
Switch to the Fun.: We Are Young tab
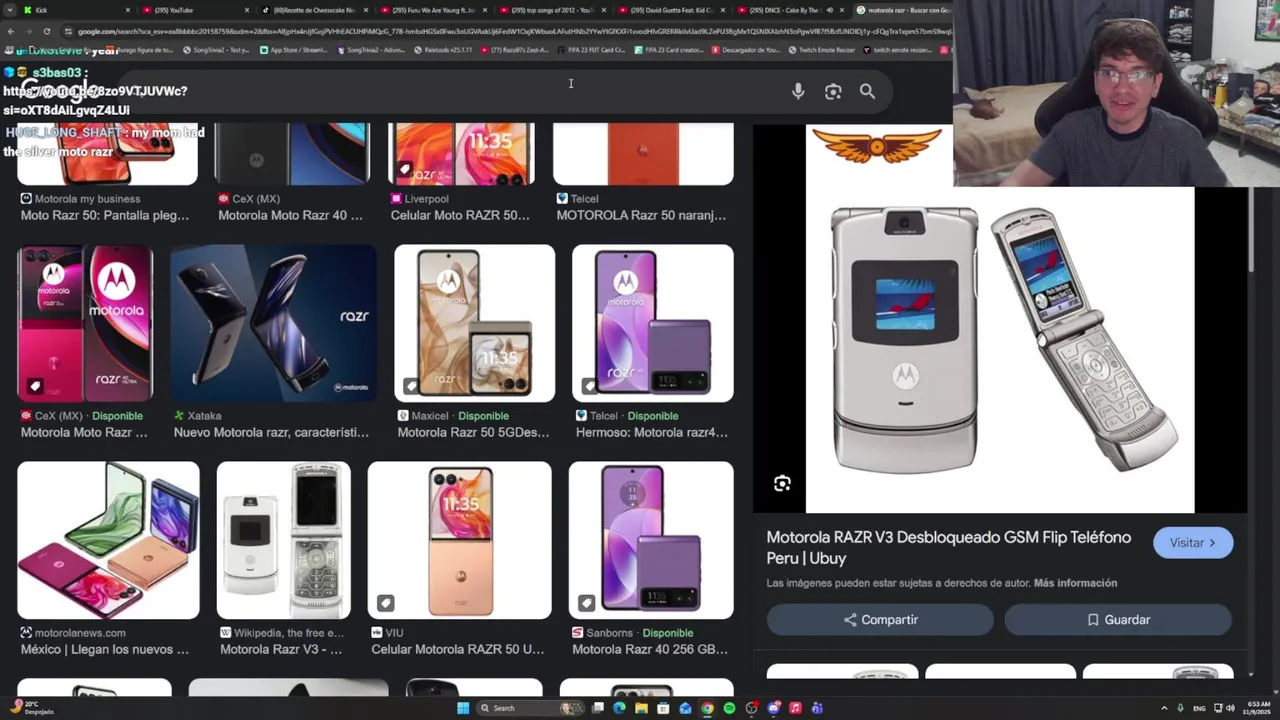pyautogui.click(x=432, y=10)
